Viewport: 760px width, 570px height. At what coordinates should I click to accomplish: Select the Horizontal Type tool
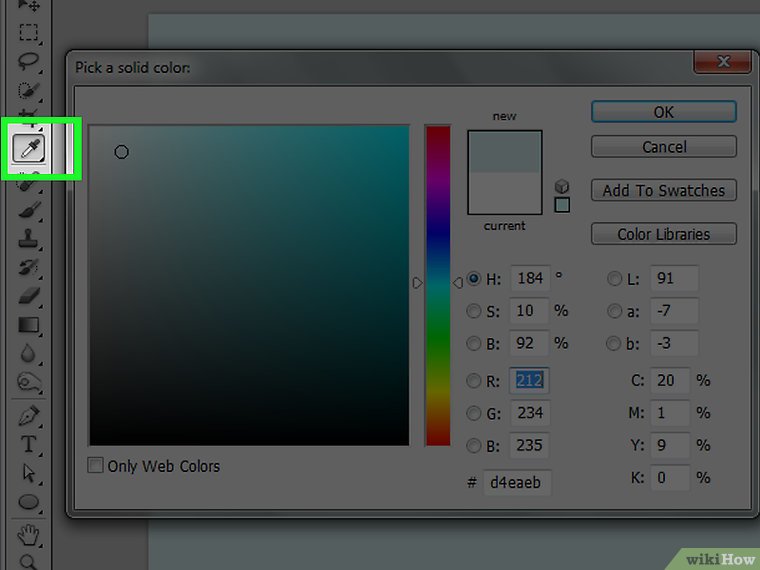click(28, 444)
